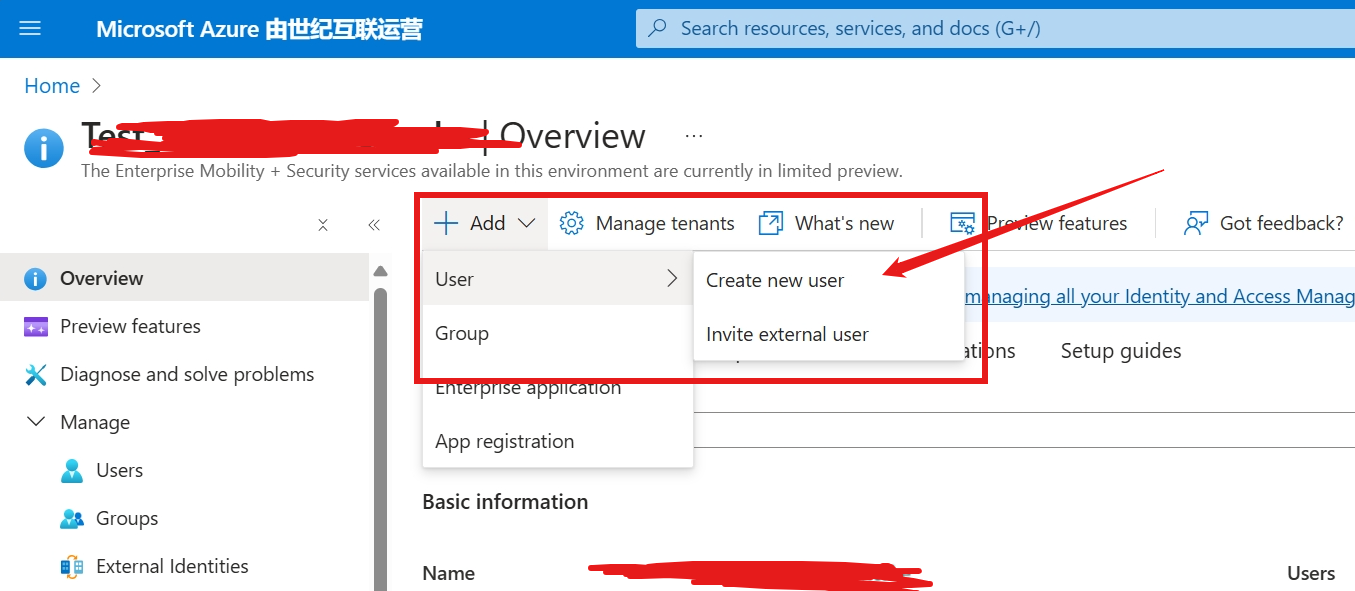The height and width of the screenshot is (591, 1355).
Task: Click the Users icon in sidebar
Action: [x=72, y=471]
